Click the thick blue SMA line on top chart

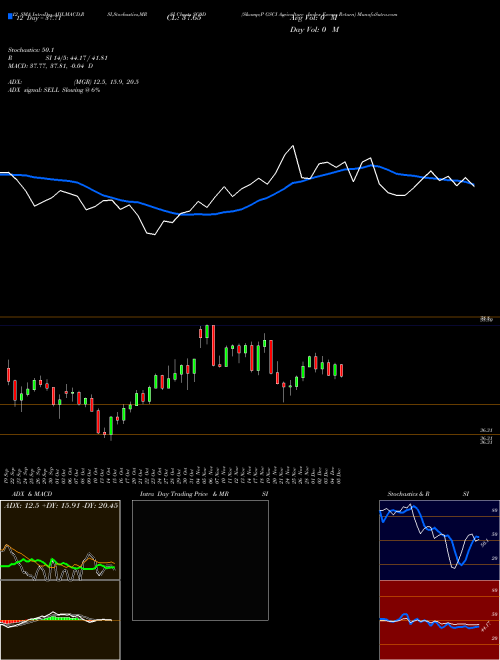(x=236, y=210)
